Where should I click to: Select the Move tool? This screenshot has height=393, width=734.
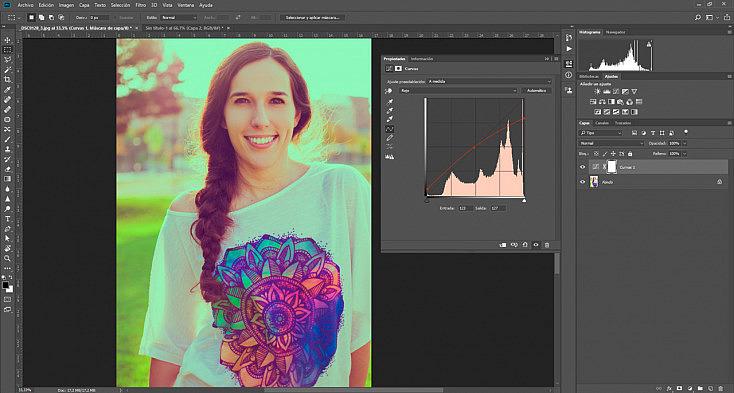tap(7, 40)
